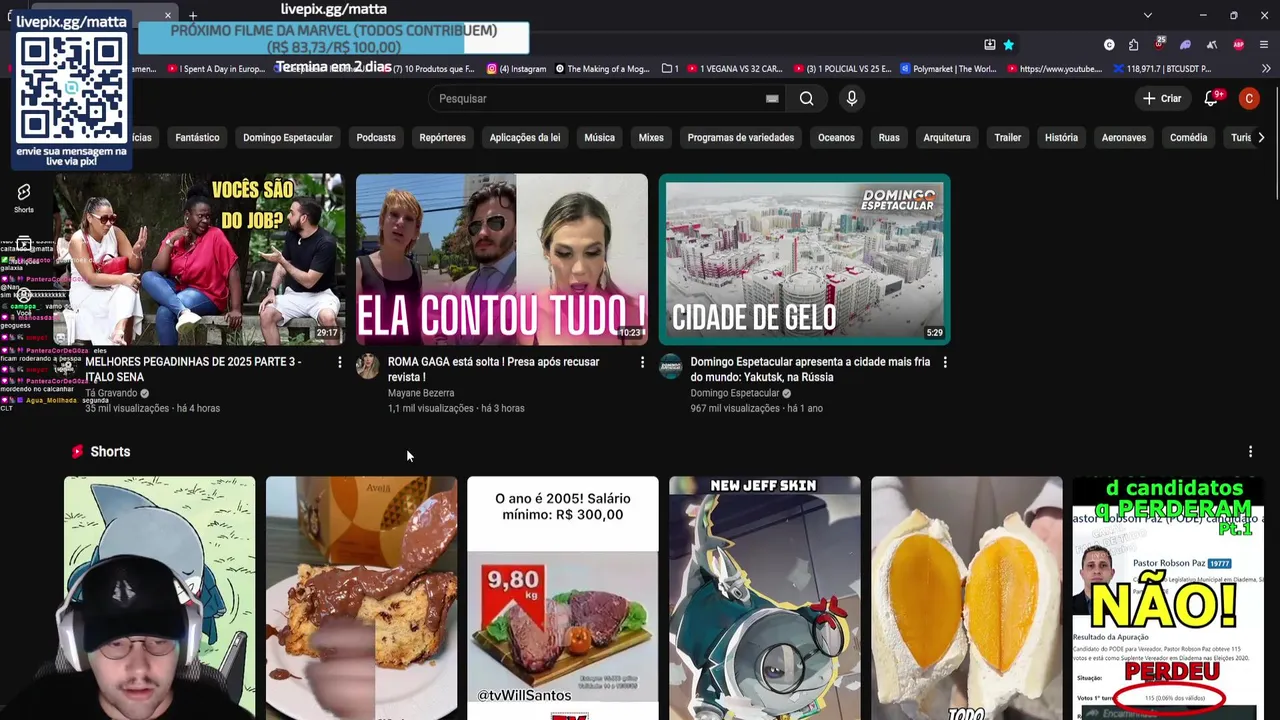Select the História category chip
Image resolution: width=1280 pixels, height=720 pixels.
[x=1061, y=137]
